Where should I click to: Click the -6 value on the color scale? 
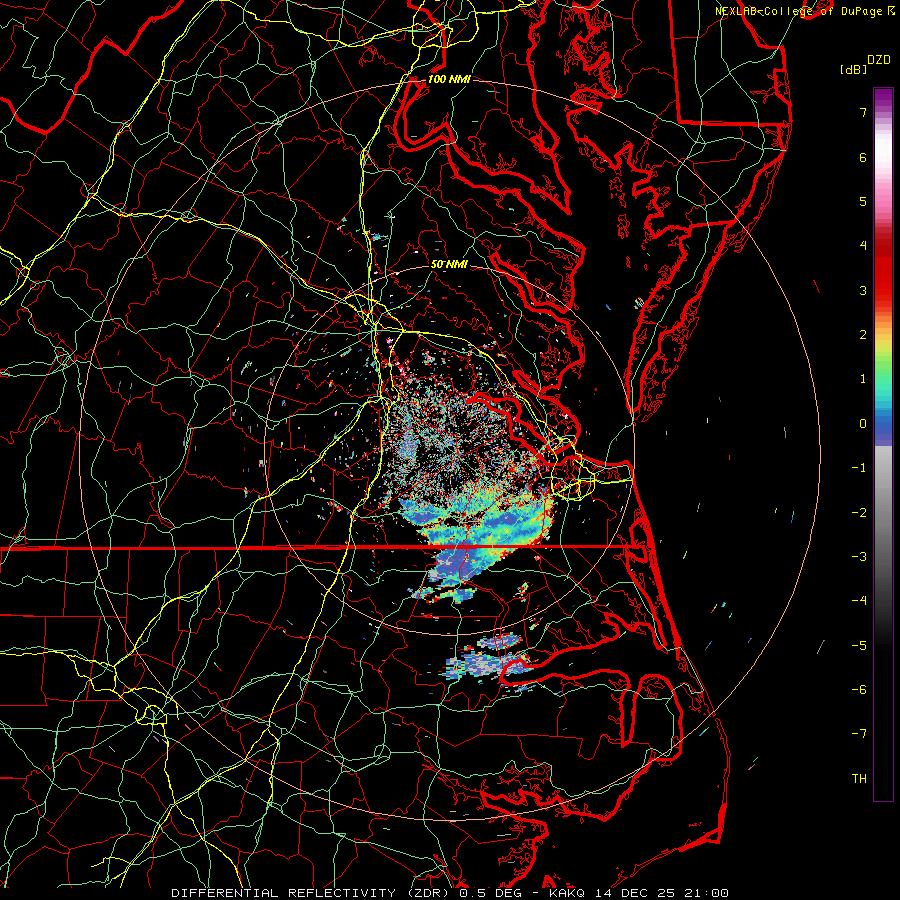tap(859, 690)
